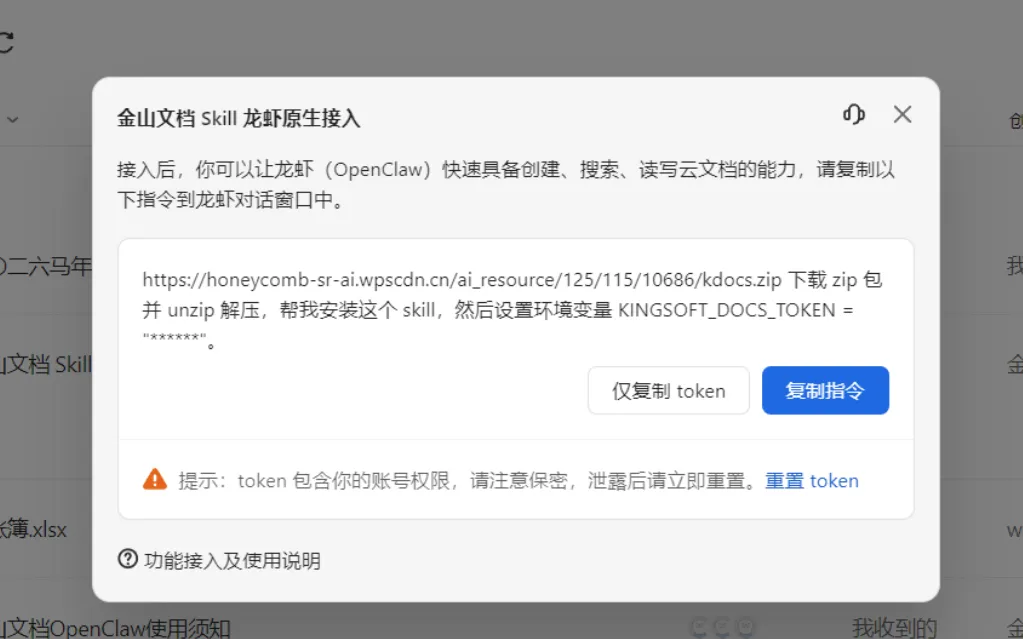Click the blue 复制指令 button
Image resolution: width=1023 pixels, height=639 pixels.
coord(825,390)
